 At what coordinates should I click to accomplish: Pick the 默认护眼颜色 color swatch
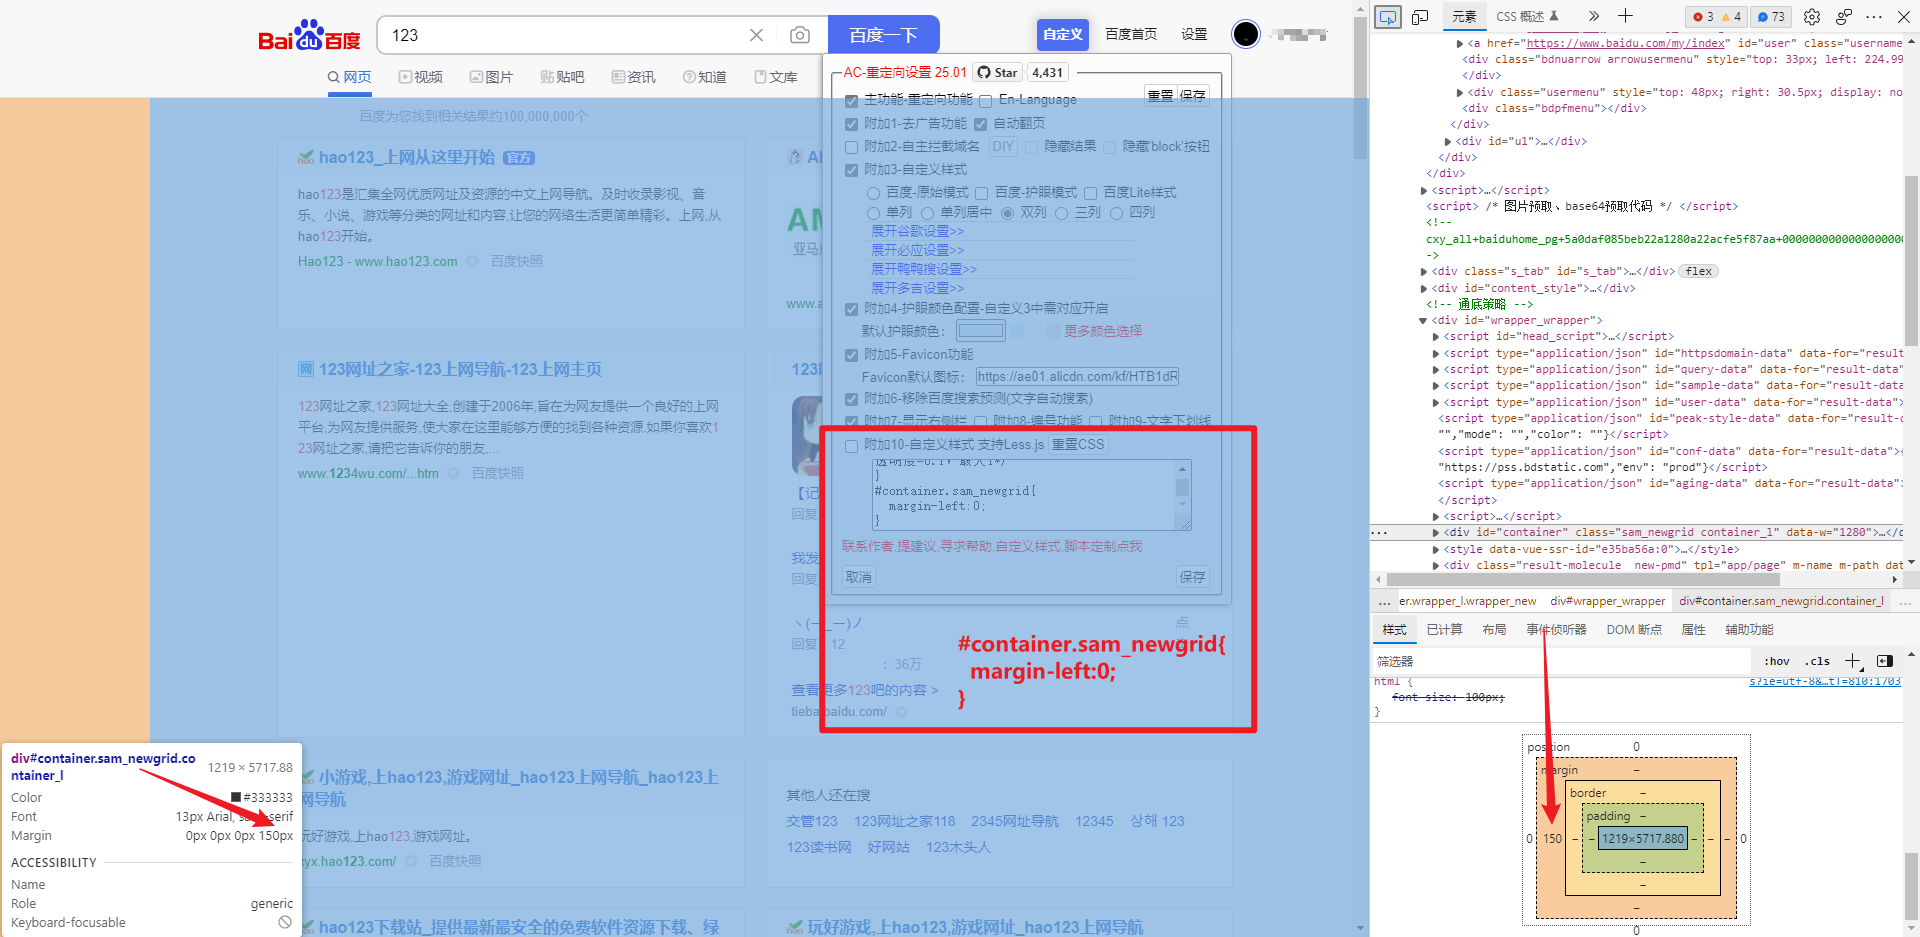coord(981,331)
